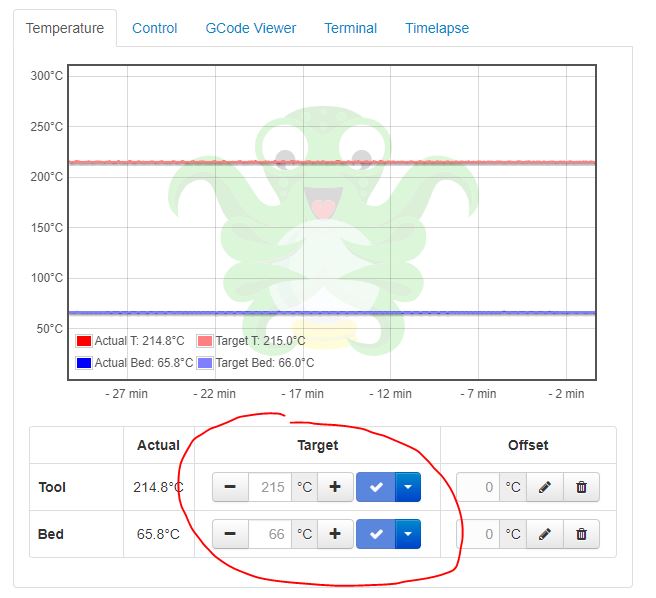Toggle Actual T red legend swatch
This screenshot has height=598, width=656.
click(x=84, y=341)
